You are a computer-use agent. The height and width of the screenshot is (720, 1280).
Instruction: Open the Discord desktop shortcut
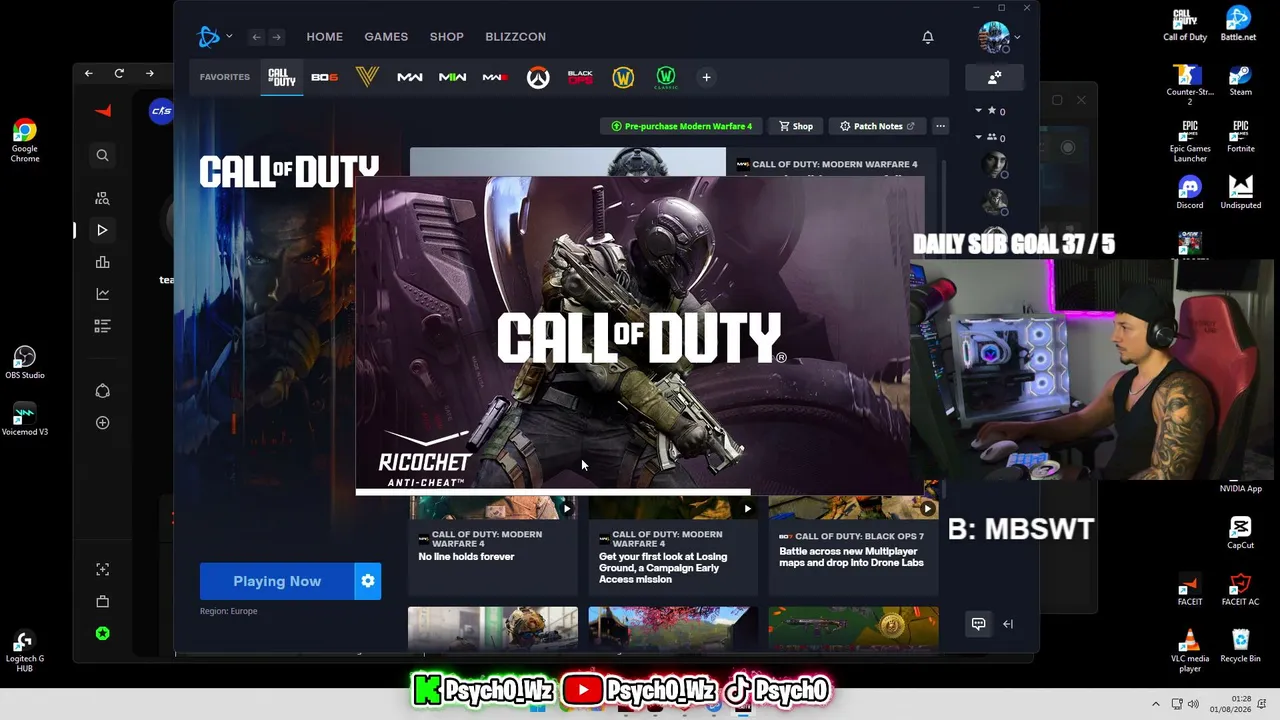(x=1190, y=192)
